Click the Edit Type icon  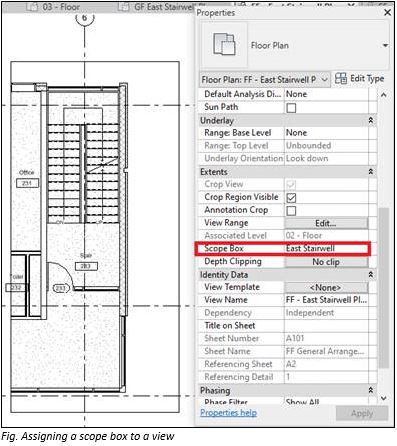click(x=341, y=79)
